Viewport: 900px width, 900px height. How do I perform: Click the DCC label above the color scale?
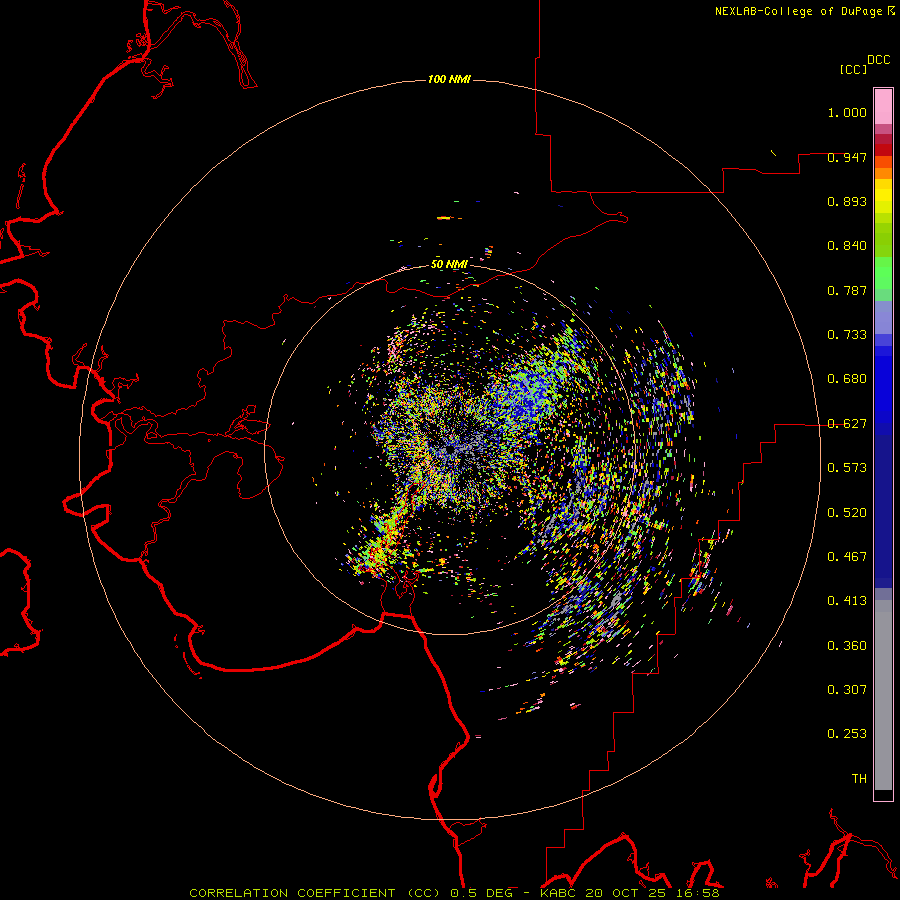(879, 60)
